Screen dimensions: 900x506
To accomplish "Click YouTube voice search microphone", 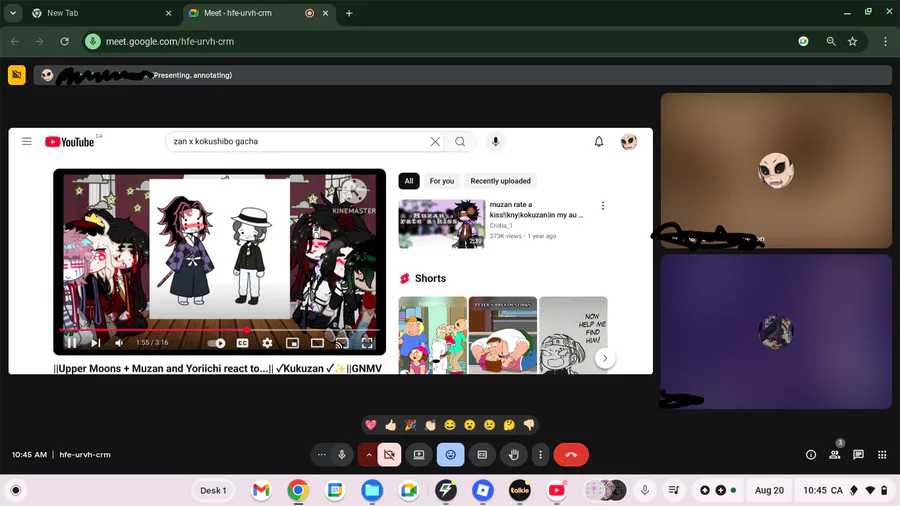I will [x=495, y=142].
